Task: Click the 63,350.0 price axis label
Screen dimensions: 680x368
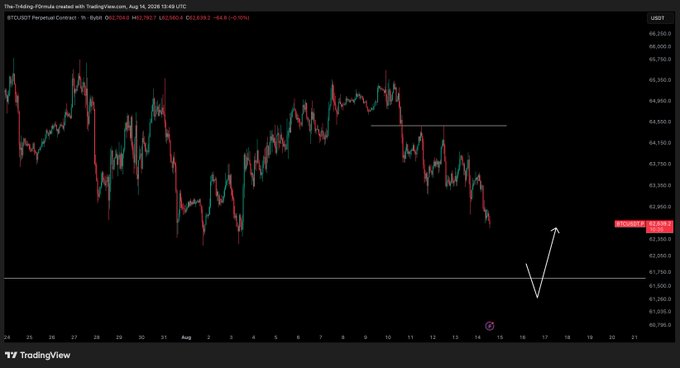Action: click(x=660, y=186)
